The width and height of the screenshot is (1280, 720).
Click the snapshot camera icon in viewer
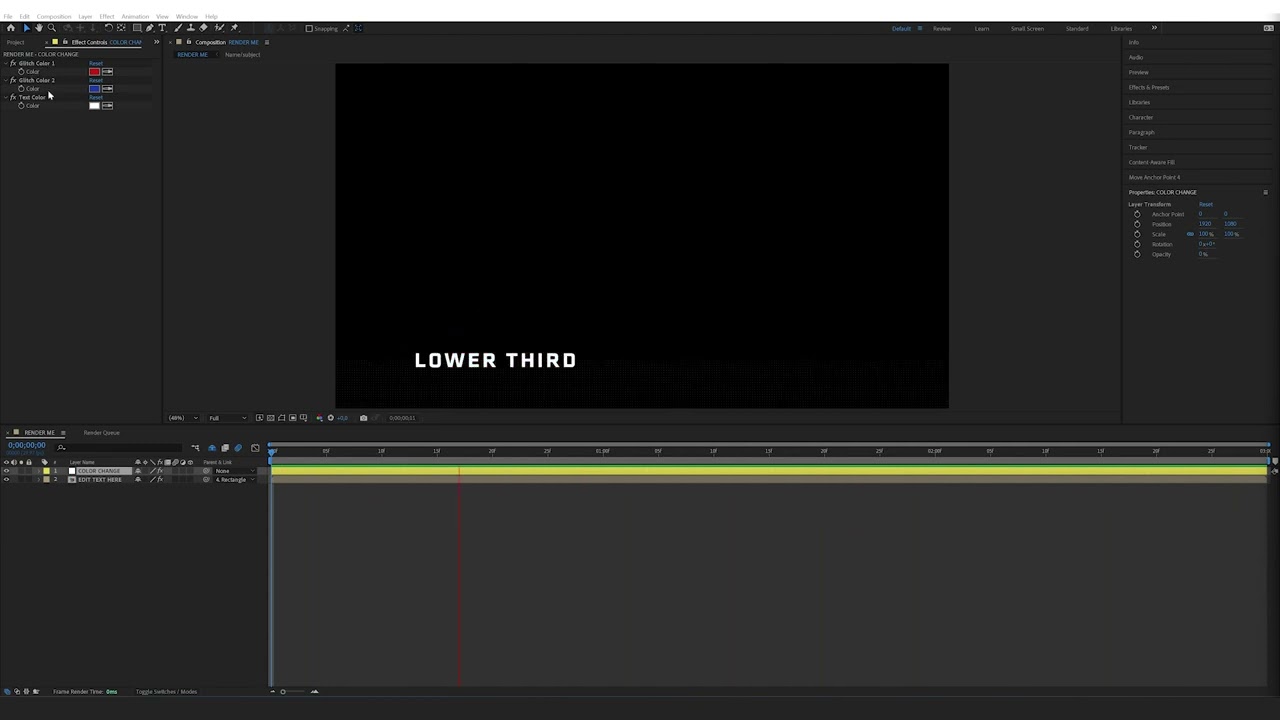click(x=363, y=418)
